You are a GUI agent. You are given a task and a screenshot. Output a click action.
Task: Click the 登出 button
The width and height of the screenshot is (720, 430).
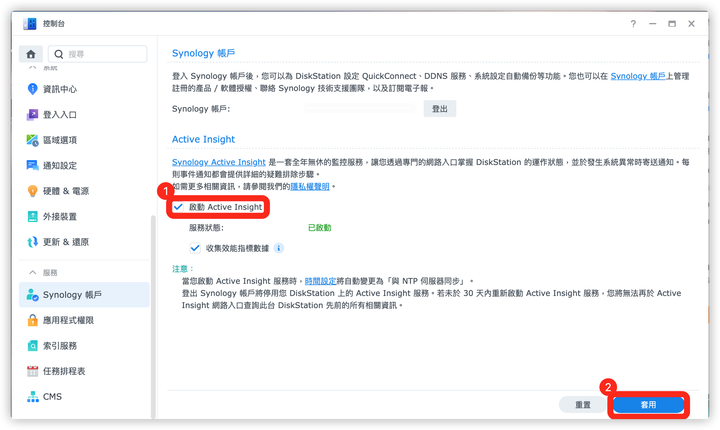(439, 109)
